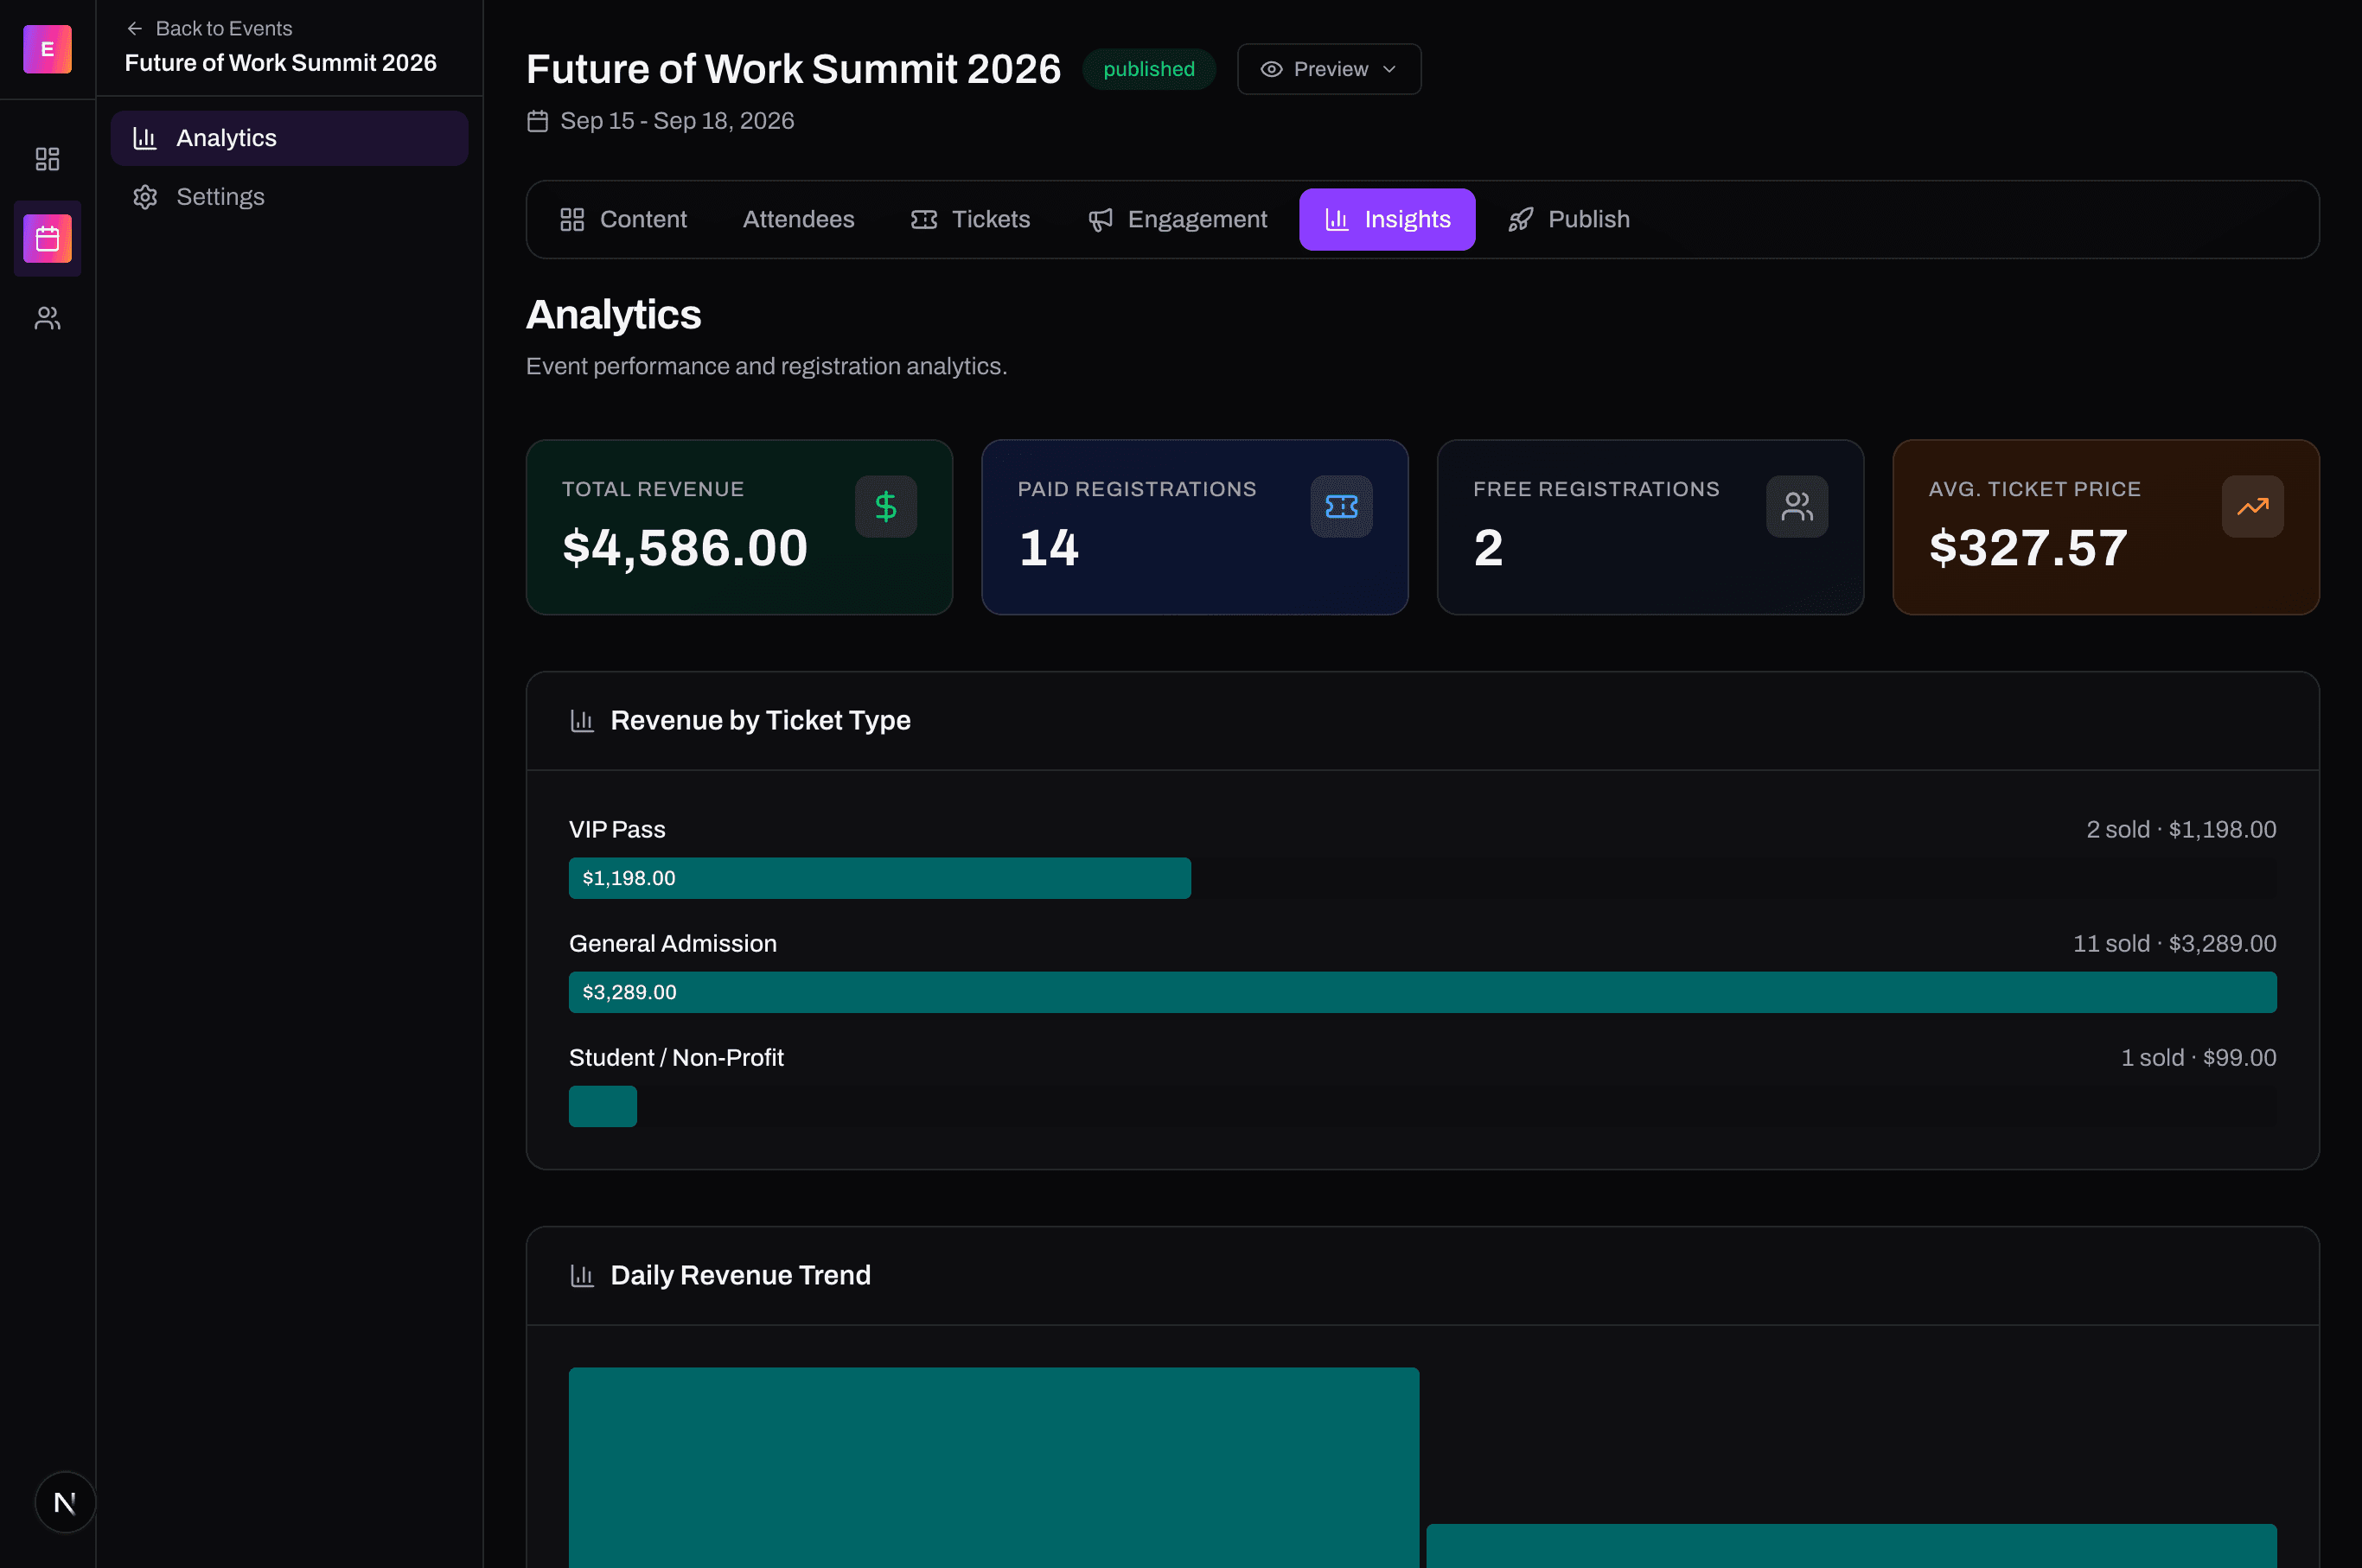Click the General Admission revenue bar
Screen dimensions: 2362x1568
[1422, 992]
